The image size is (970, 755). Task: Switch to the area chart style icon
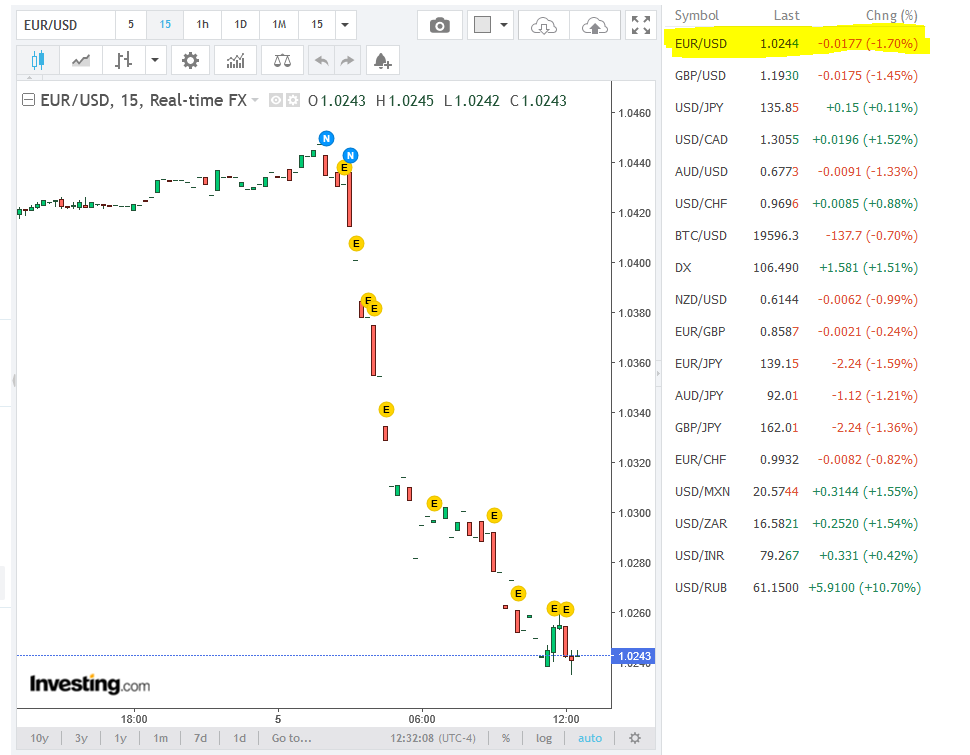coord(80,60)
